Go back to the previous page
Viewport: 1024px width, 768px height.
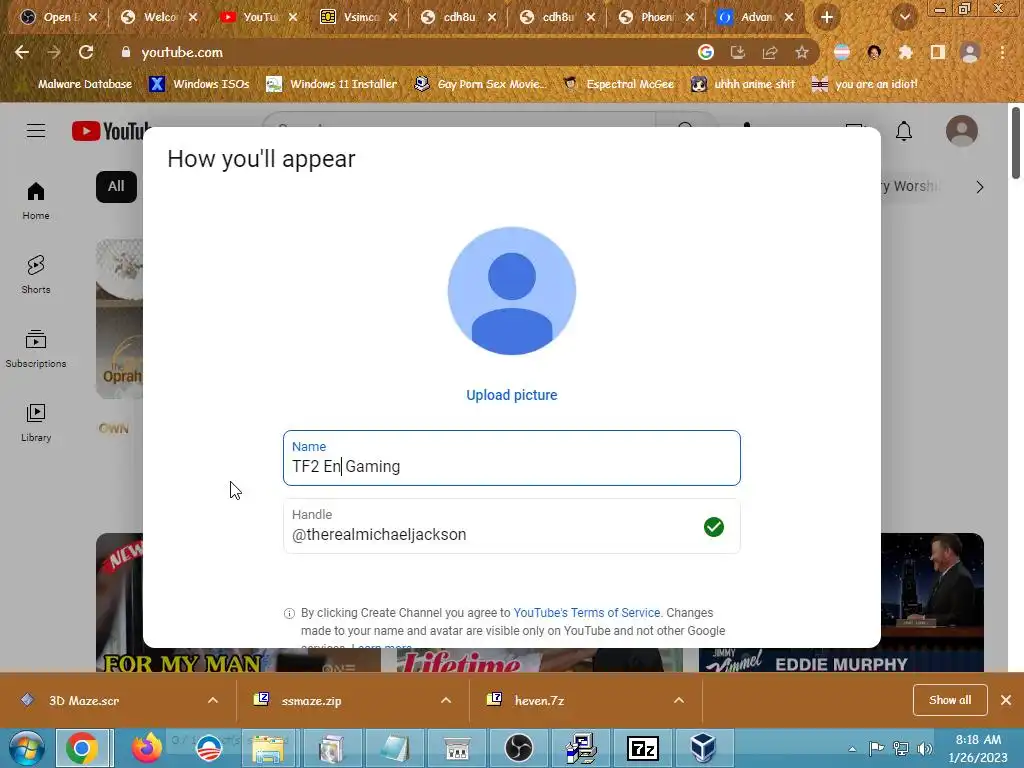pos(22,52)
